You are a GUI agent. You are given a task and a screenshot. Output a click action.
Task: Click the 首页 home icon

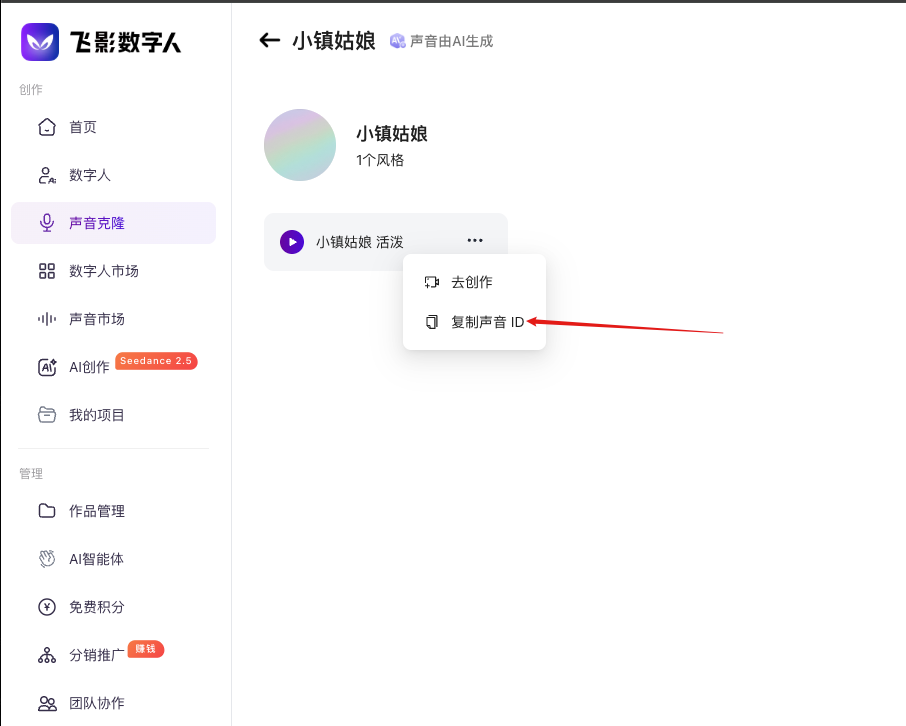(47, 127)
